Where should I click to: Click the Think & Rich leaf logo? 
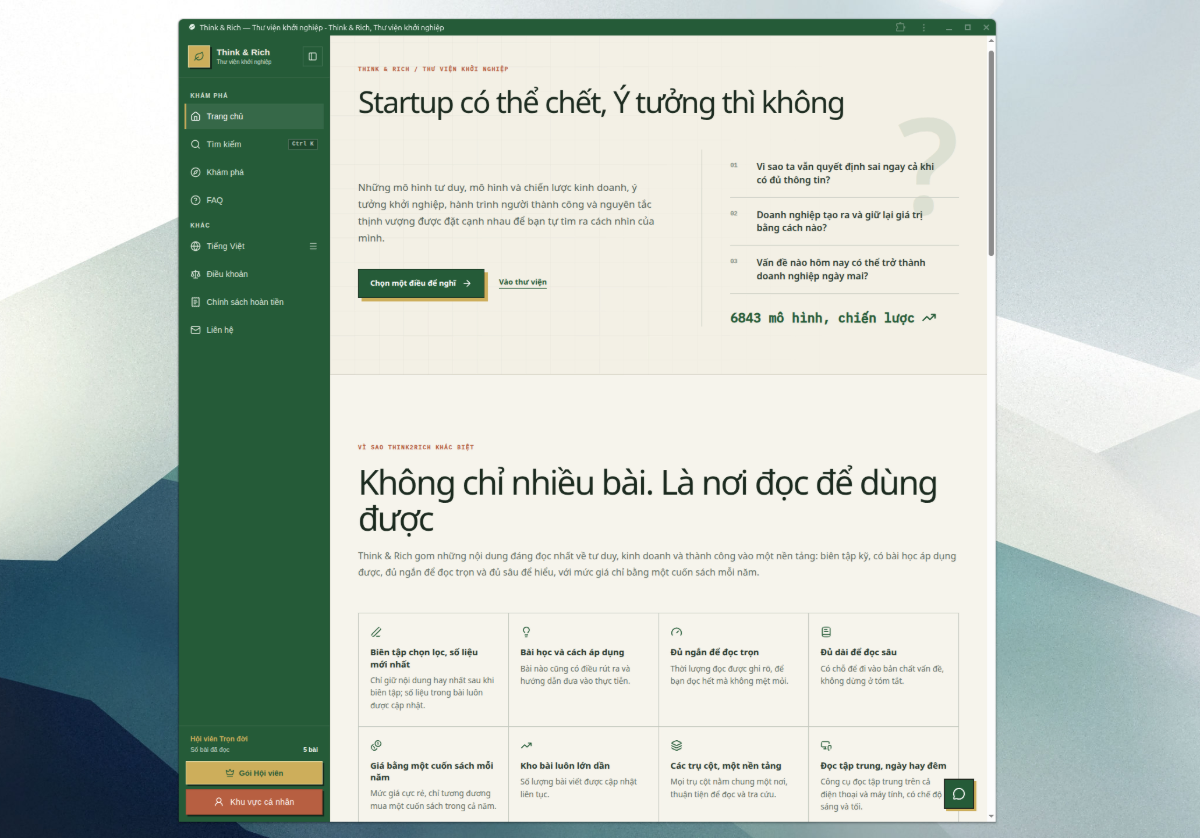[199, 56]
